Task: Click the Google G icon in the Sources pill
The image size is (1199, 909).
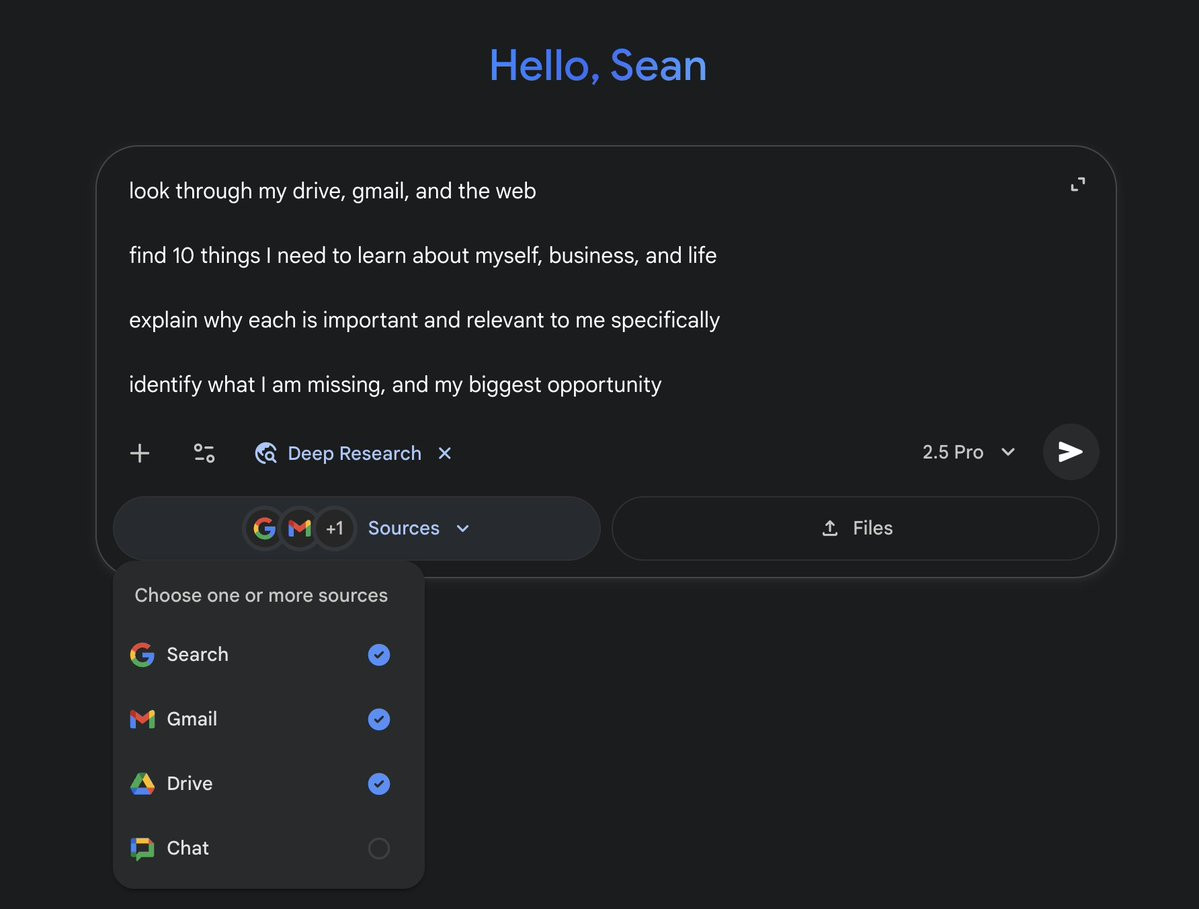Action: (x=264, y=528)
